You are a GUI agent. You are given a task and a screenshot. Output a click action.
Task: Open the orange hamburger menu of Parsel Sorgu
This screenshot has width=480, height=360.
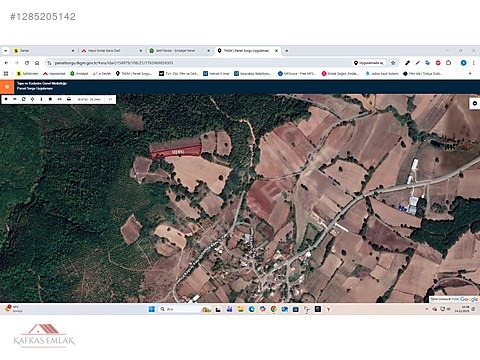tap(7, 86)
